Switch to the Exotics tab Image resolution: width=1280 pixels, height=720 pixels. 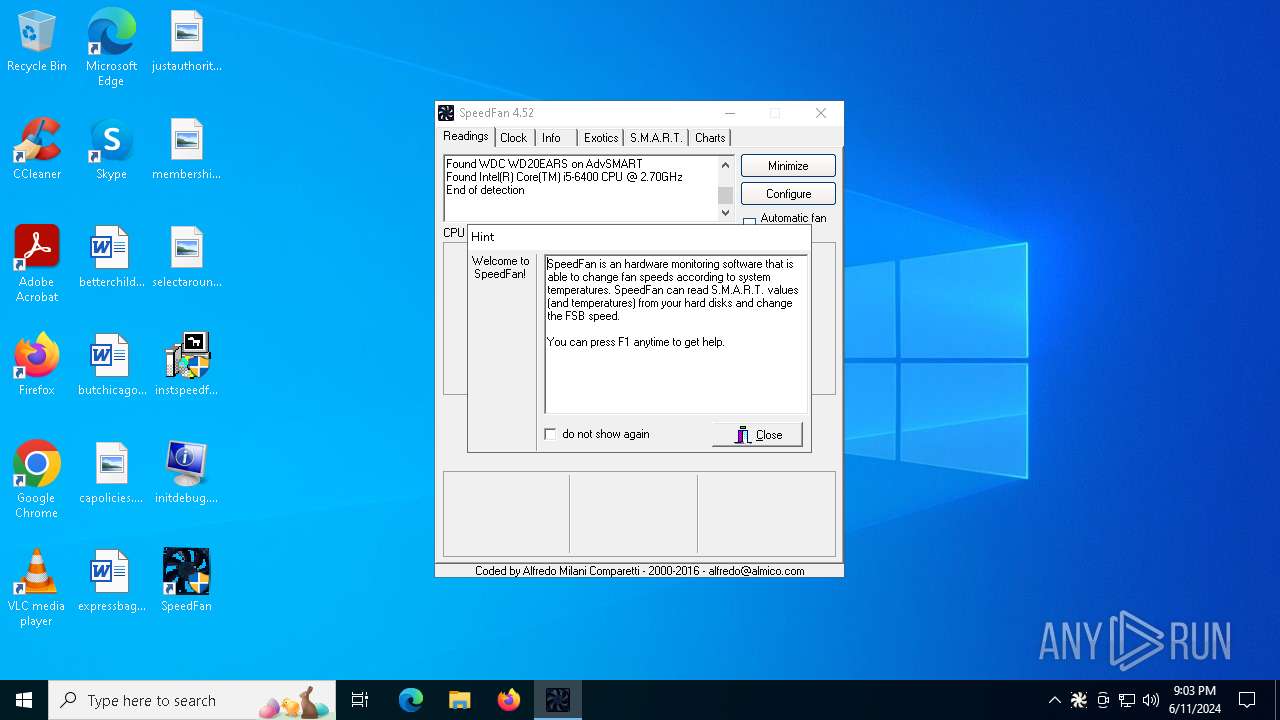(601, 138)
